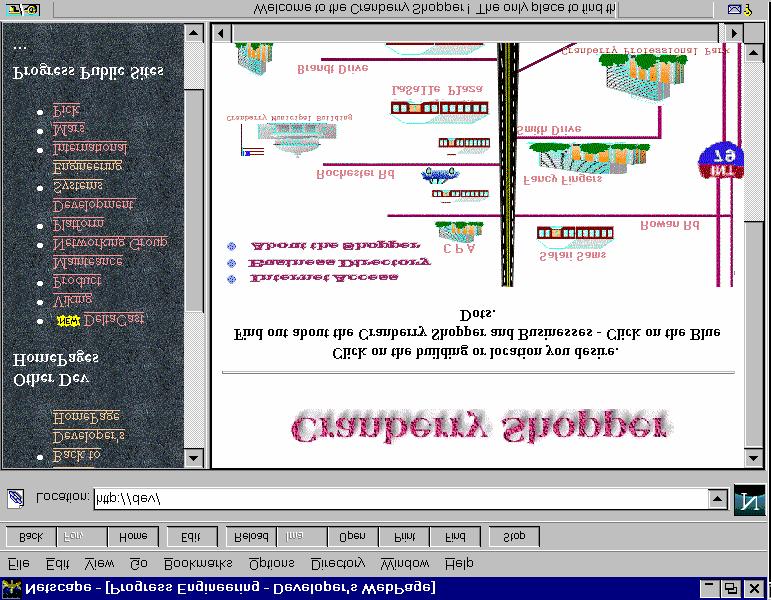Click the Location URL input field

click(x=401, y=499)
